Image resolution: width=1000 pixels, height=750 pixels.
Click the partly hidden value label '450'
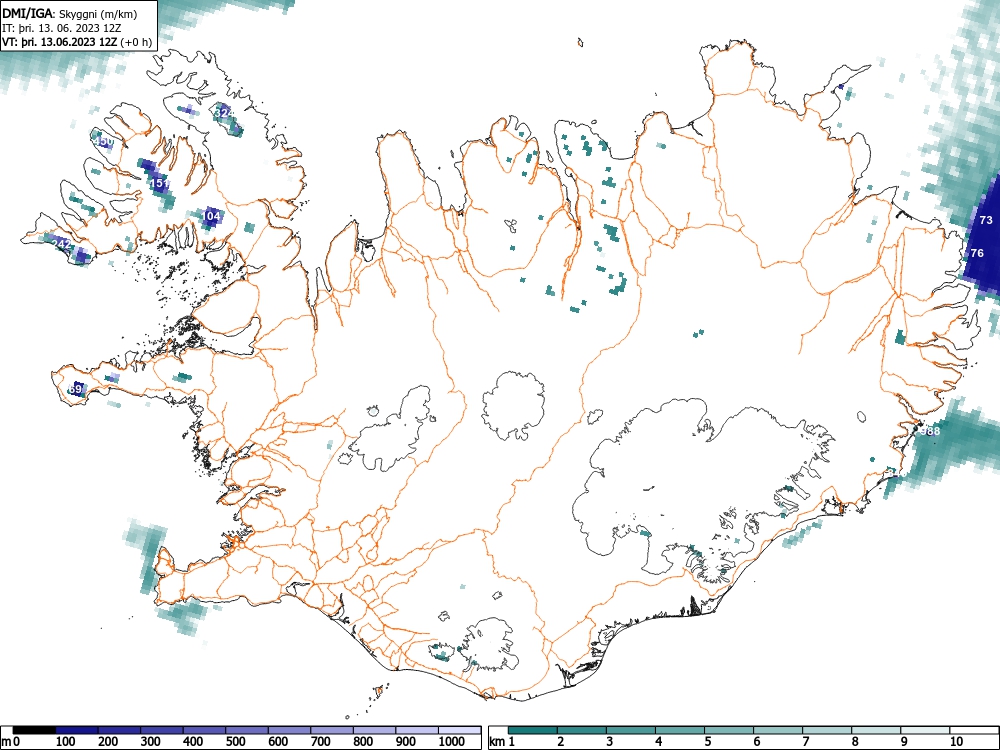104,142
